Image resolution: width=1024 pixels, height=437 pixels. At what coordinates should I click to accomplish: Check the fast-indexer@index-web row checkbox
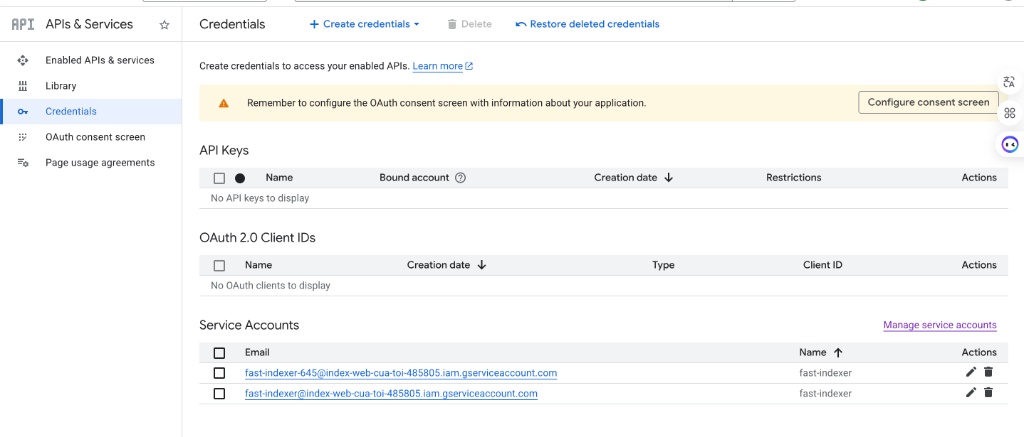pos(219,393)
